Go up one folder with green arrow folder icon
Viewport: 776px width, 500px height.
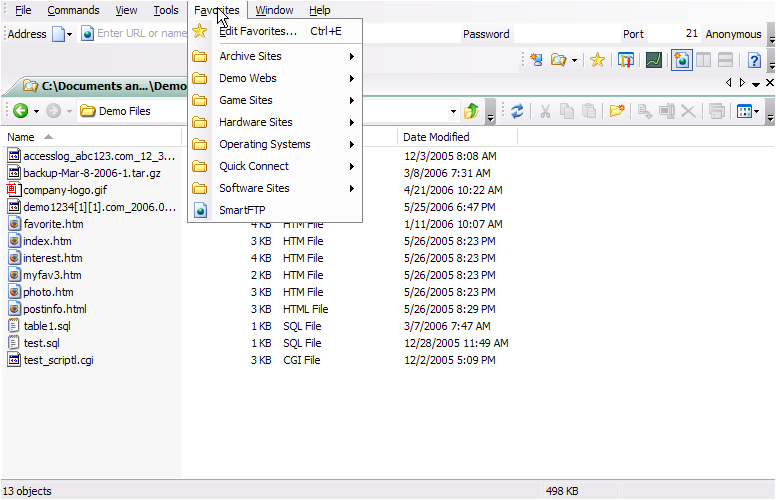click(471, 110)
